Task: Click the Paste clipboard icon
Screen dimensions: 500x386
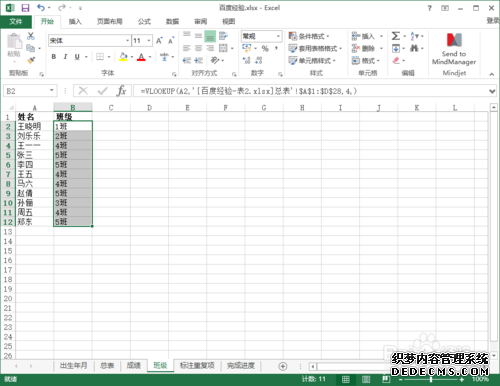Action: [14, 41]
